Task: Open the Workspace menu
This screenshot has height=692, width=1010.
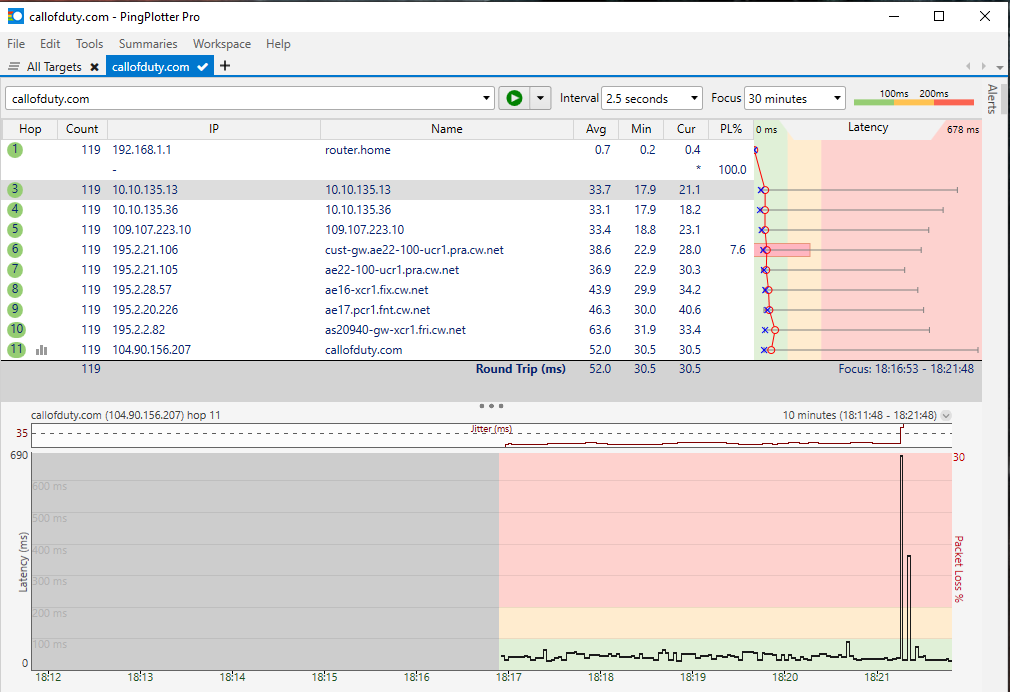Action: 222,44
